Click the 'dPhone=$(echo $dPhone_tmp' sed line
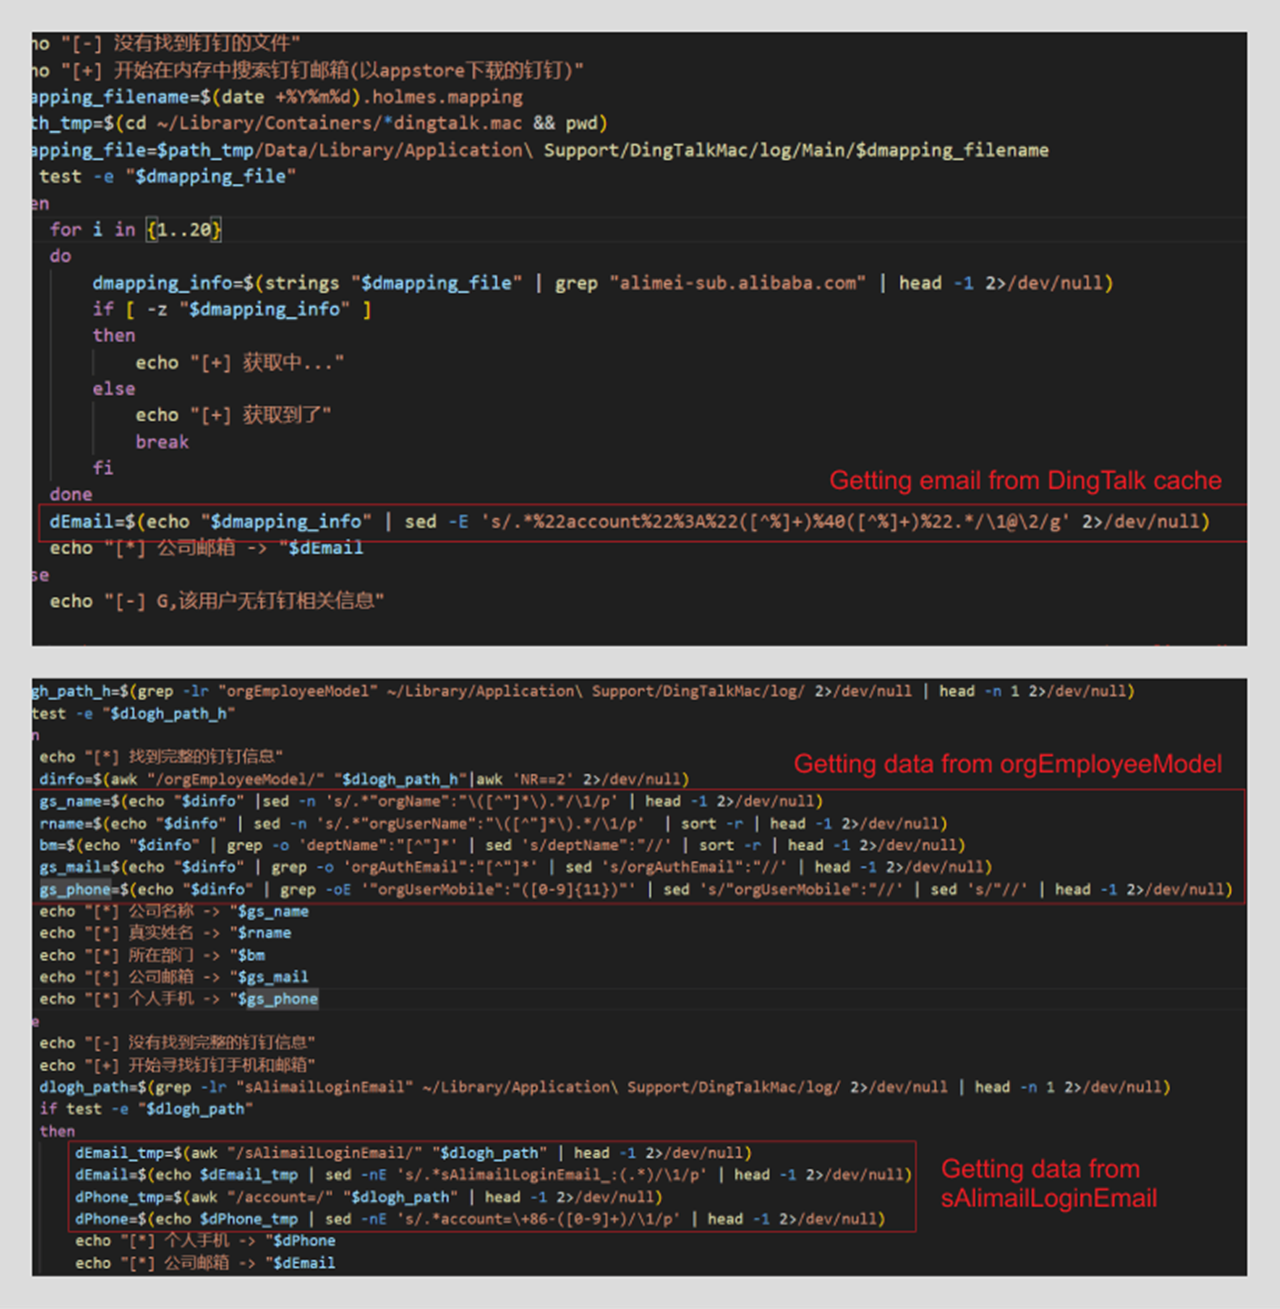The width and height of the screenshot is (1280, 1309). click(480, 1219)
